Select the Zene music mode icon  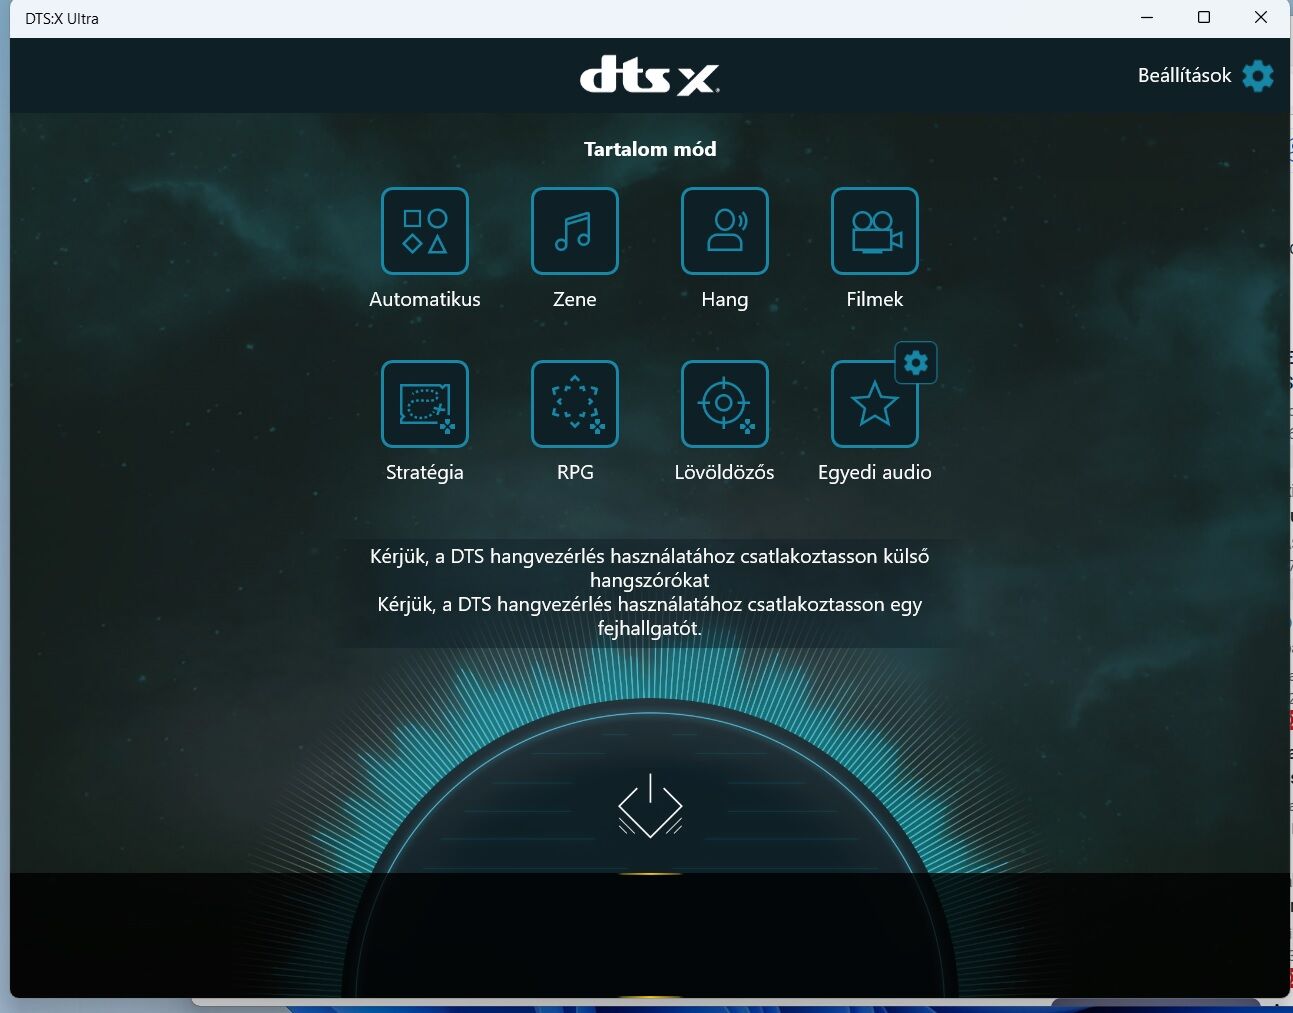click(x=575, y=231)
